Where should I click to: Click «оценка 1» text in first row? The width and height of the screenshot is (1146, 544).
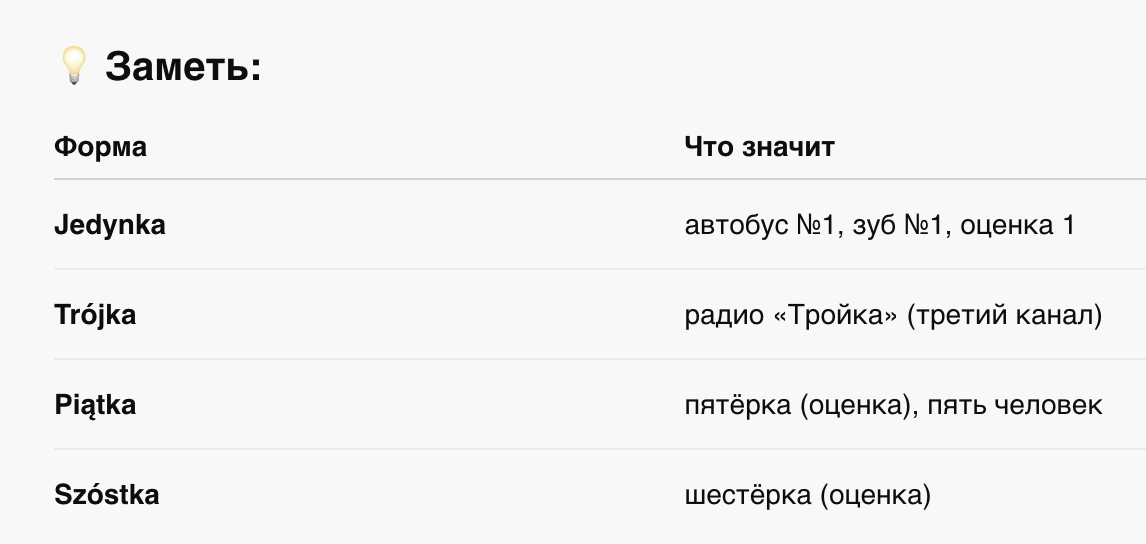[x=1018, y=226]
